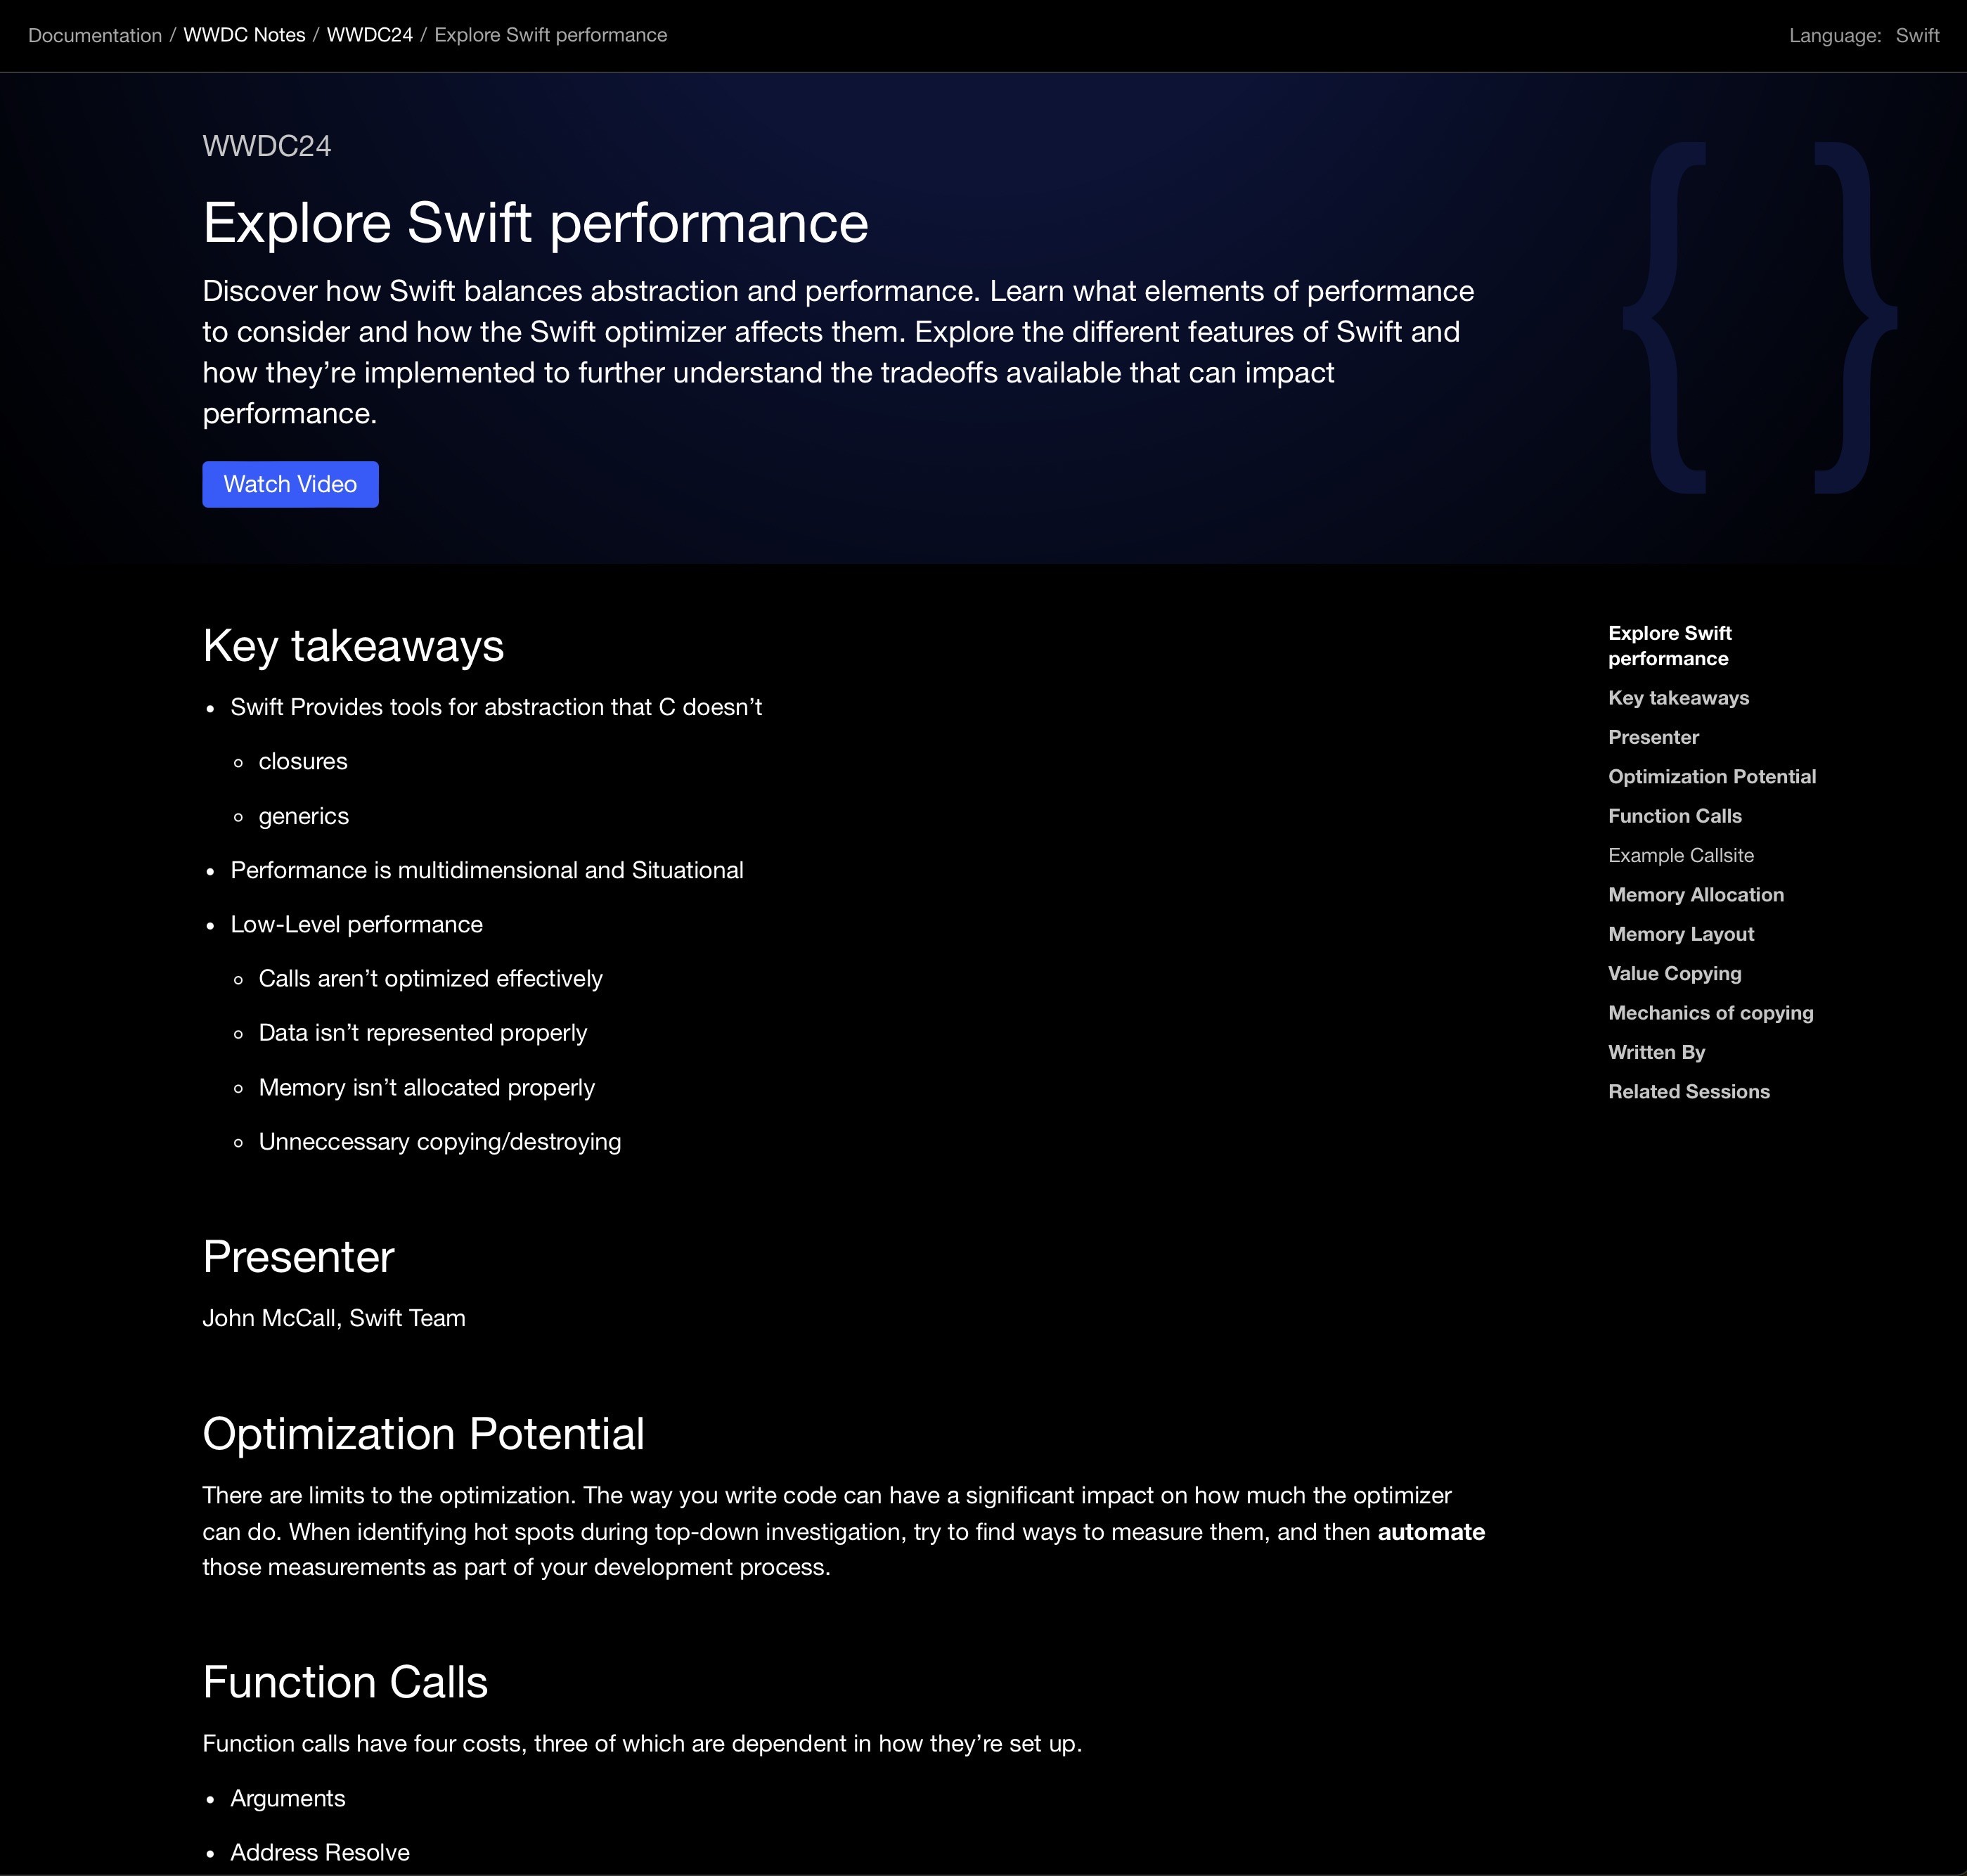Click the Watch Video button
Image resolution: width=1967 pixels, height=1876 pixels.
click(290, 484)
